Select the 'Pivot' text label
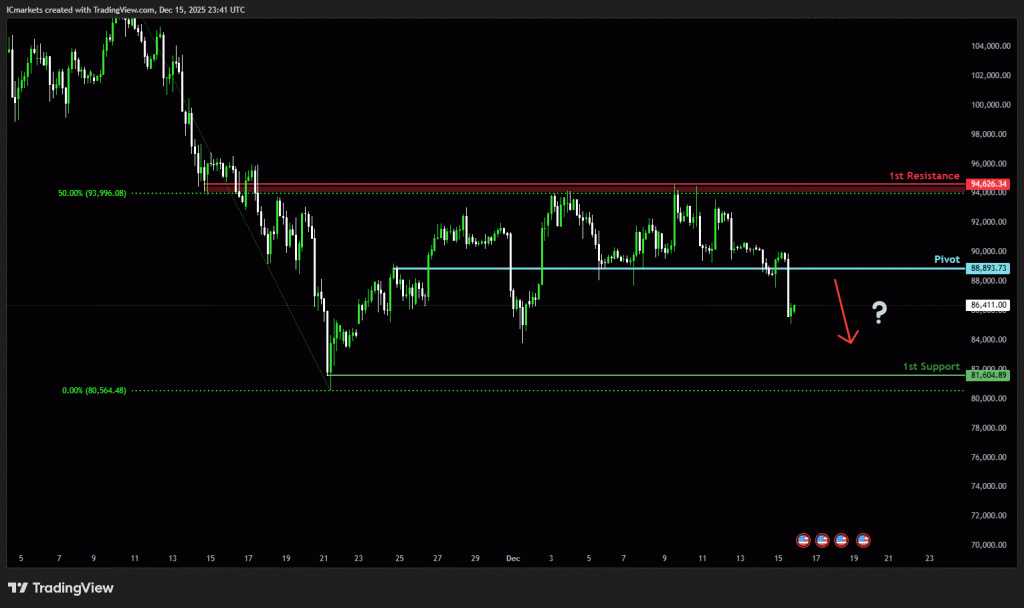This screenshot has height=608, width=1024. coord(946,259)
